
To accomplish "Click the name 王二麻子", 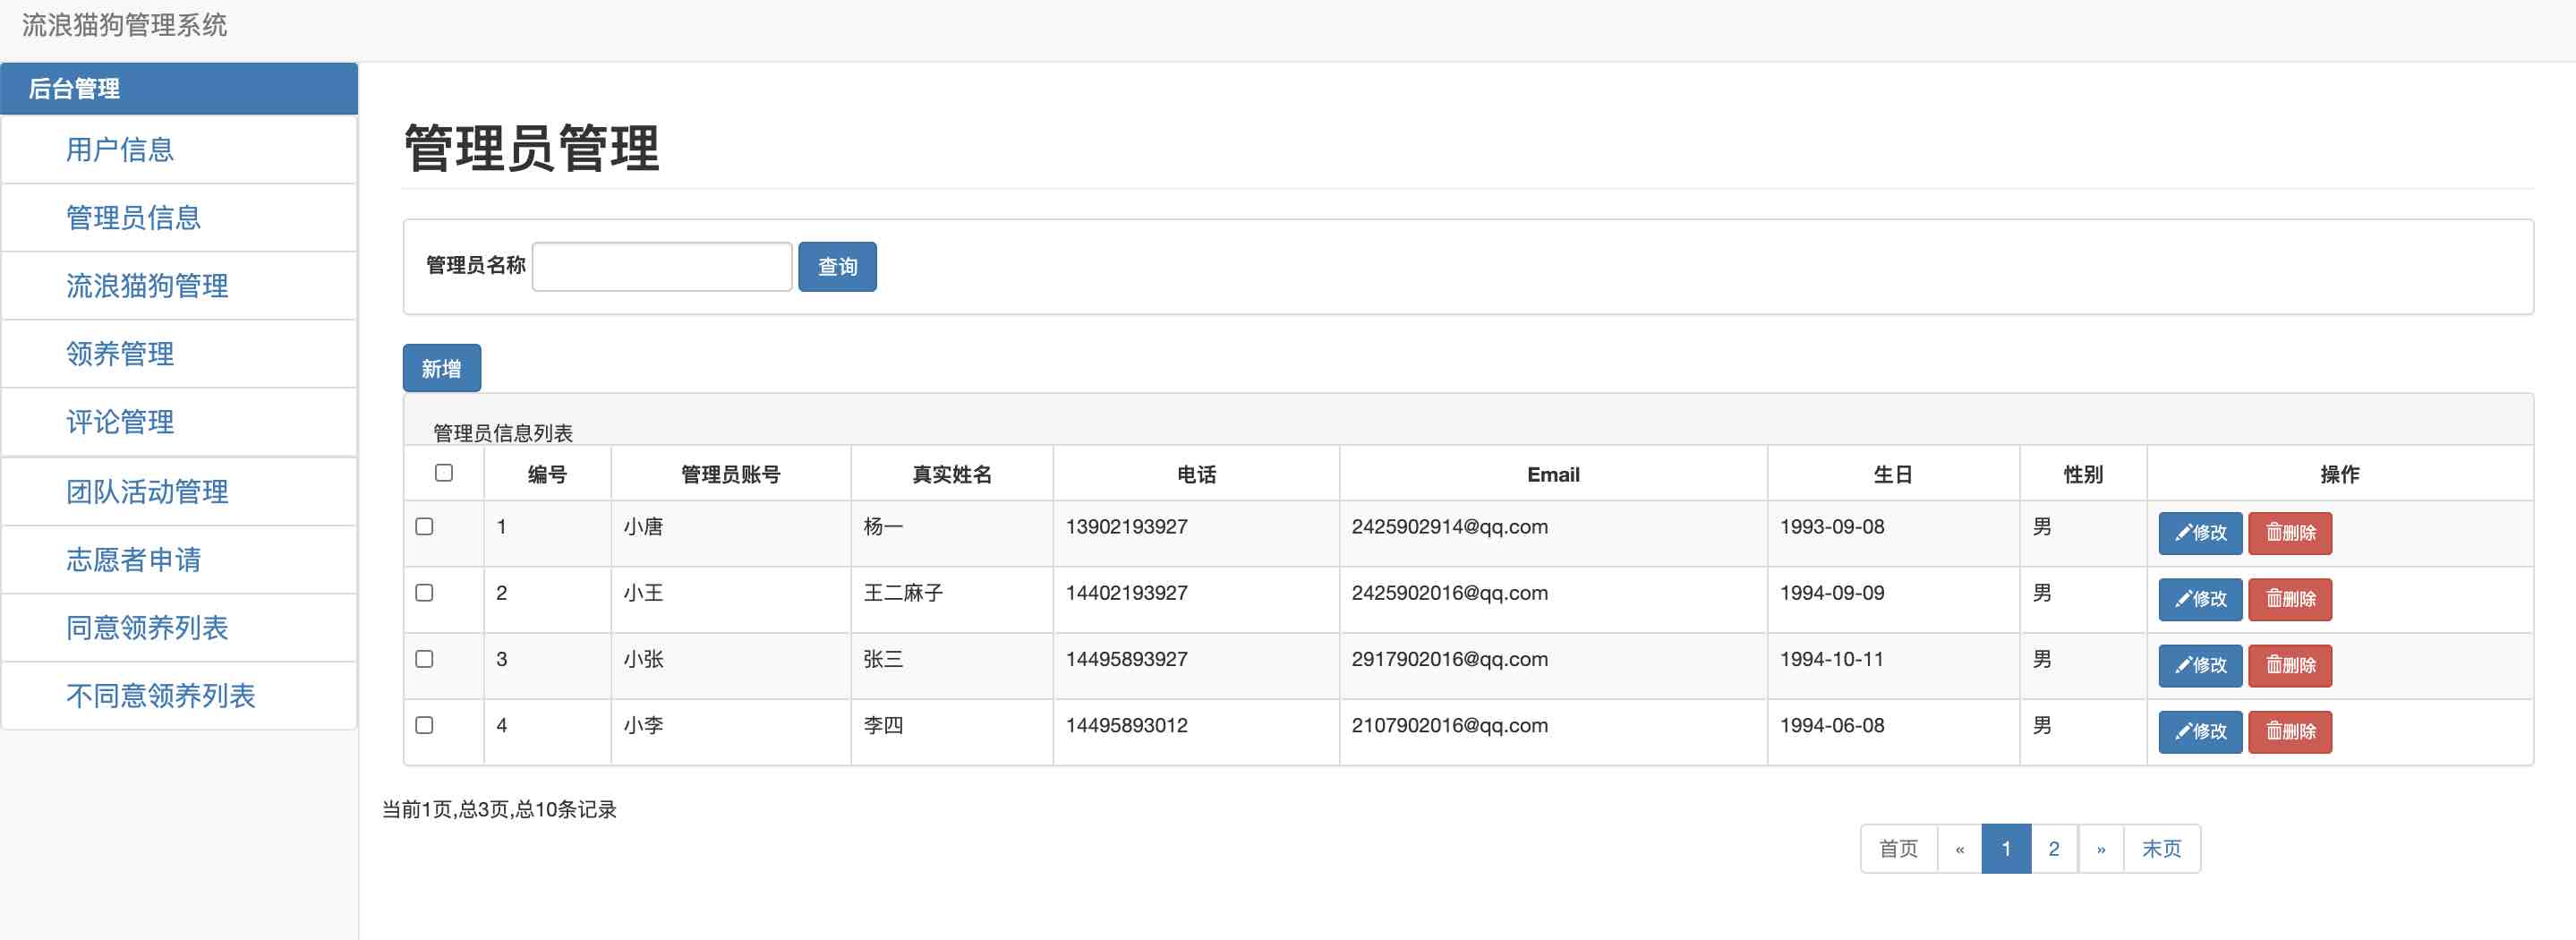I will 903,593.
